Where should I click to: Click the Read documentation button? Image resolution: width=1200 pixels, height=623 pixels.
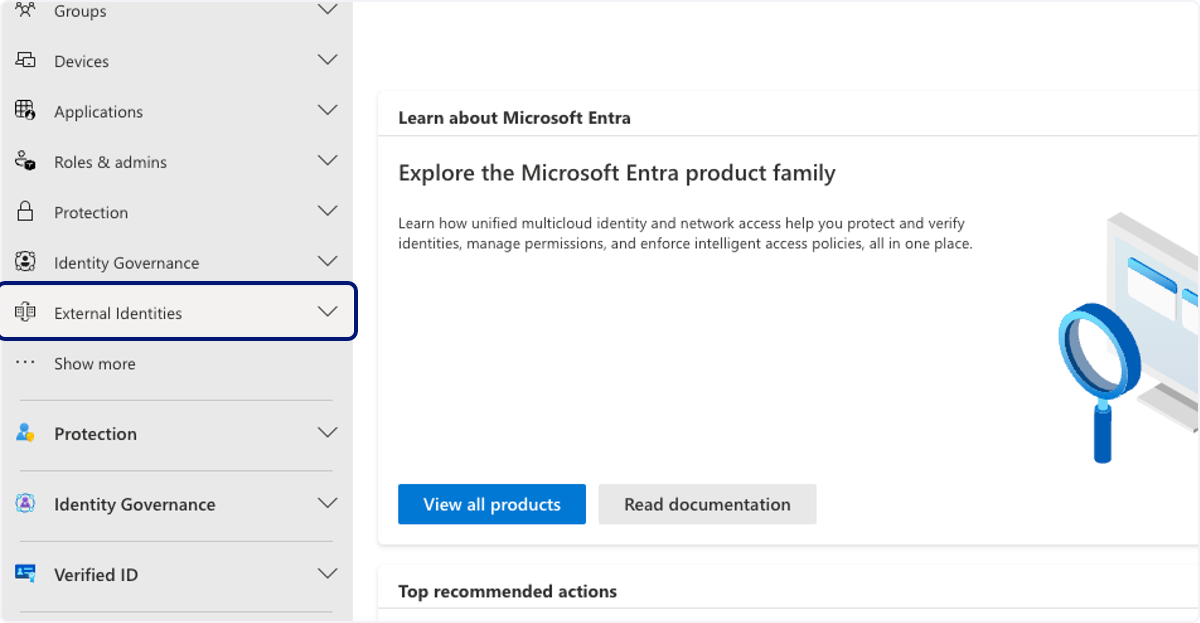(x=708, y=504)
